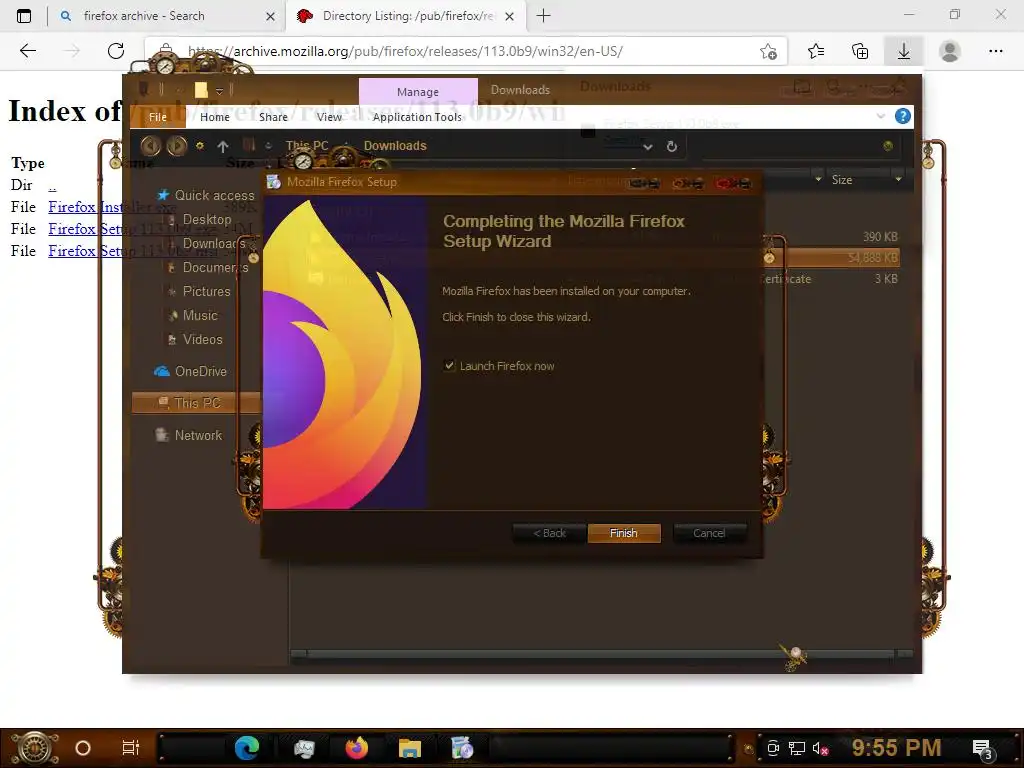Click Cancel in the Firefox Setup wizard
The width and height of the screenshot is (1024, 768).
709,533
